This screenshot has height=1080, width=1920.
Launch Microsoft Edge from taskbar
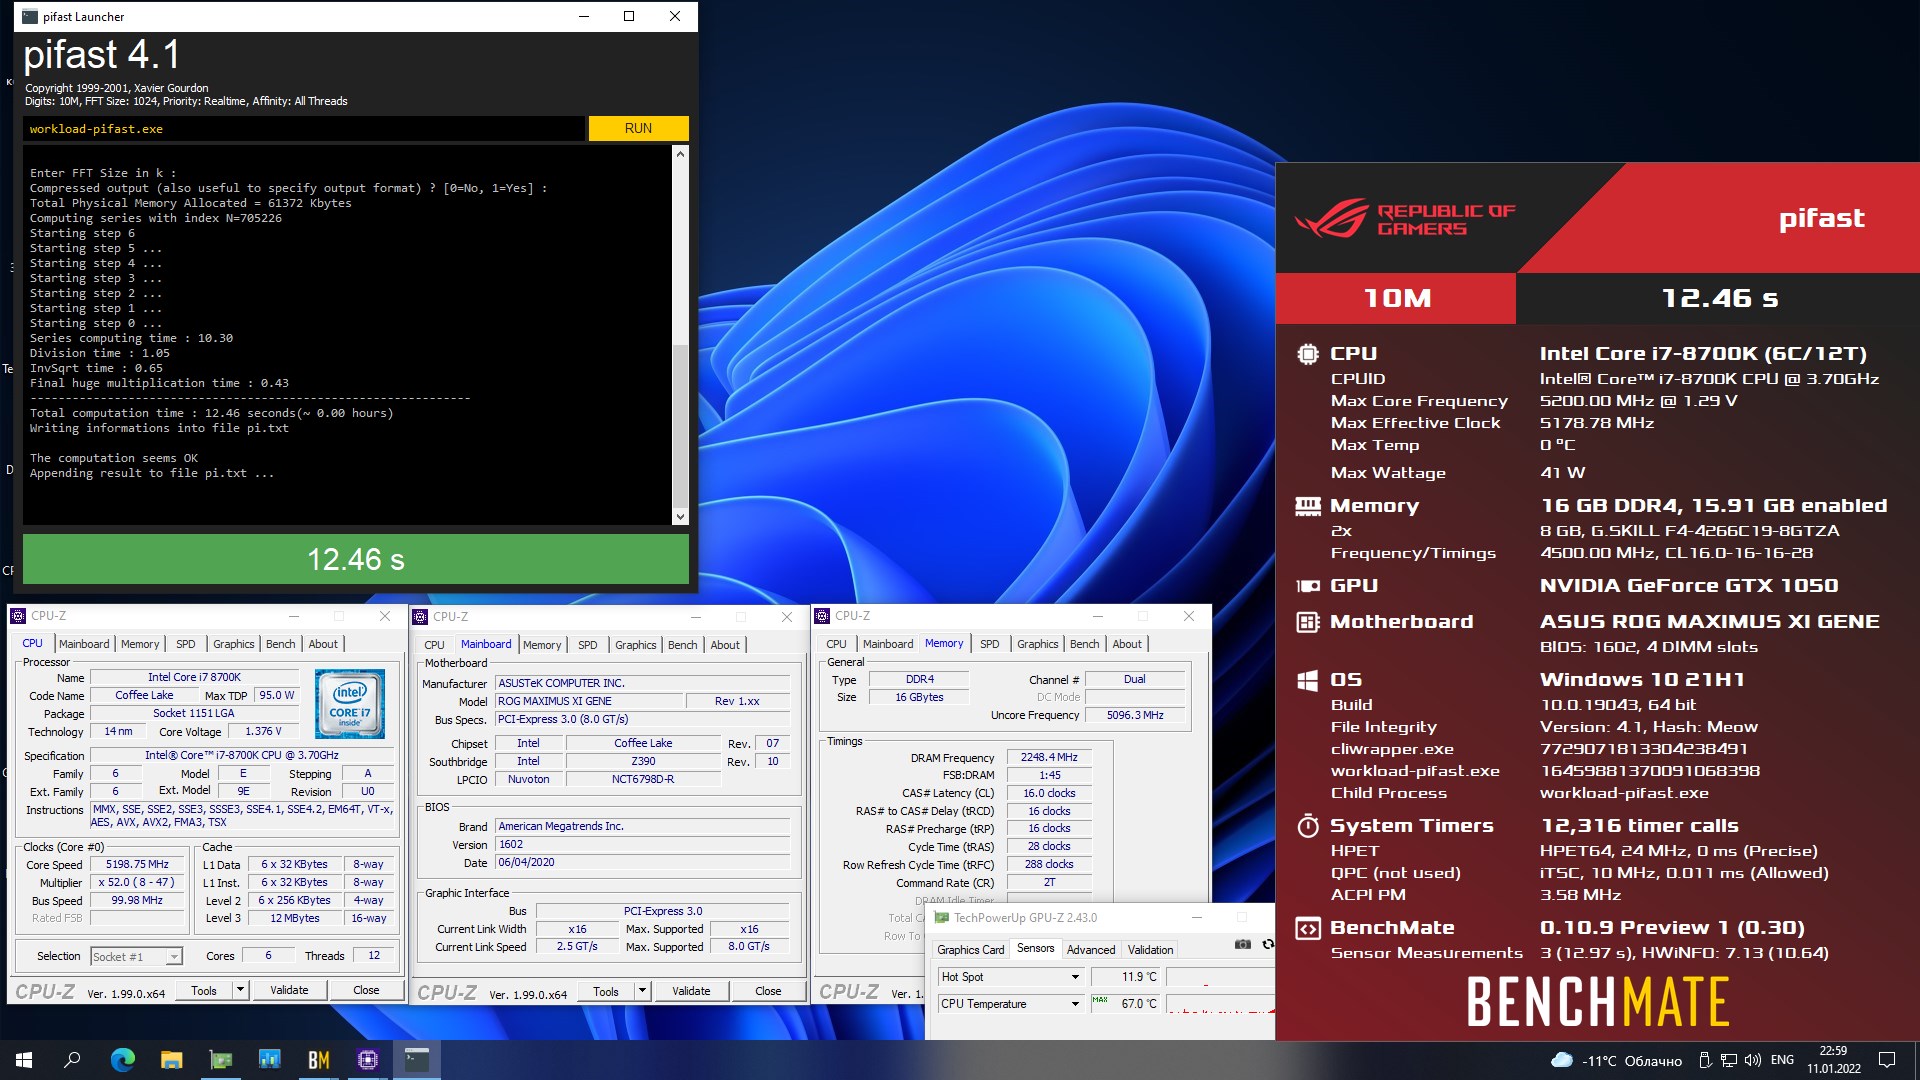[122, 1060]
